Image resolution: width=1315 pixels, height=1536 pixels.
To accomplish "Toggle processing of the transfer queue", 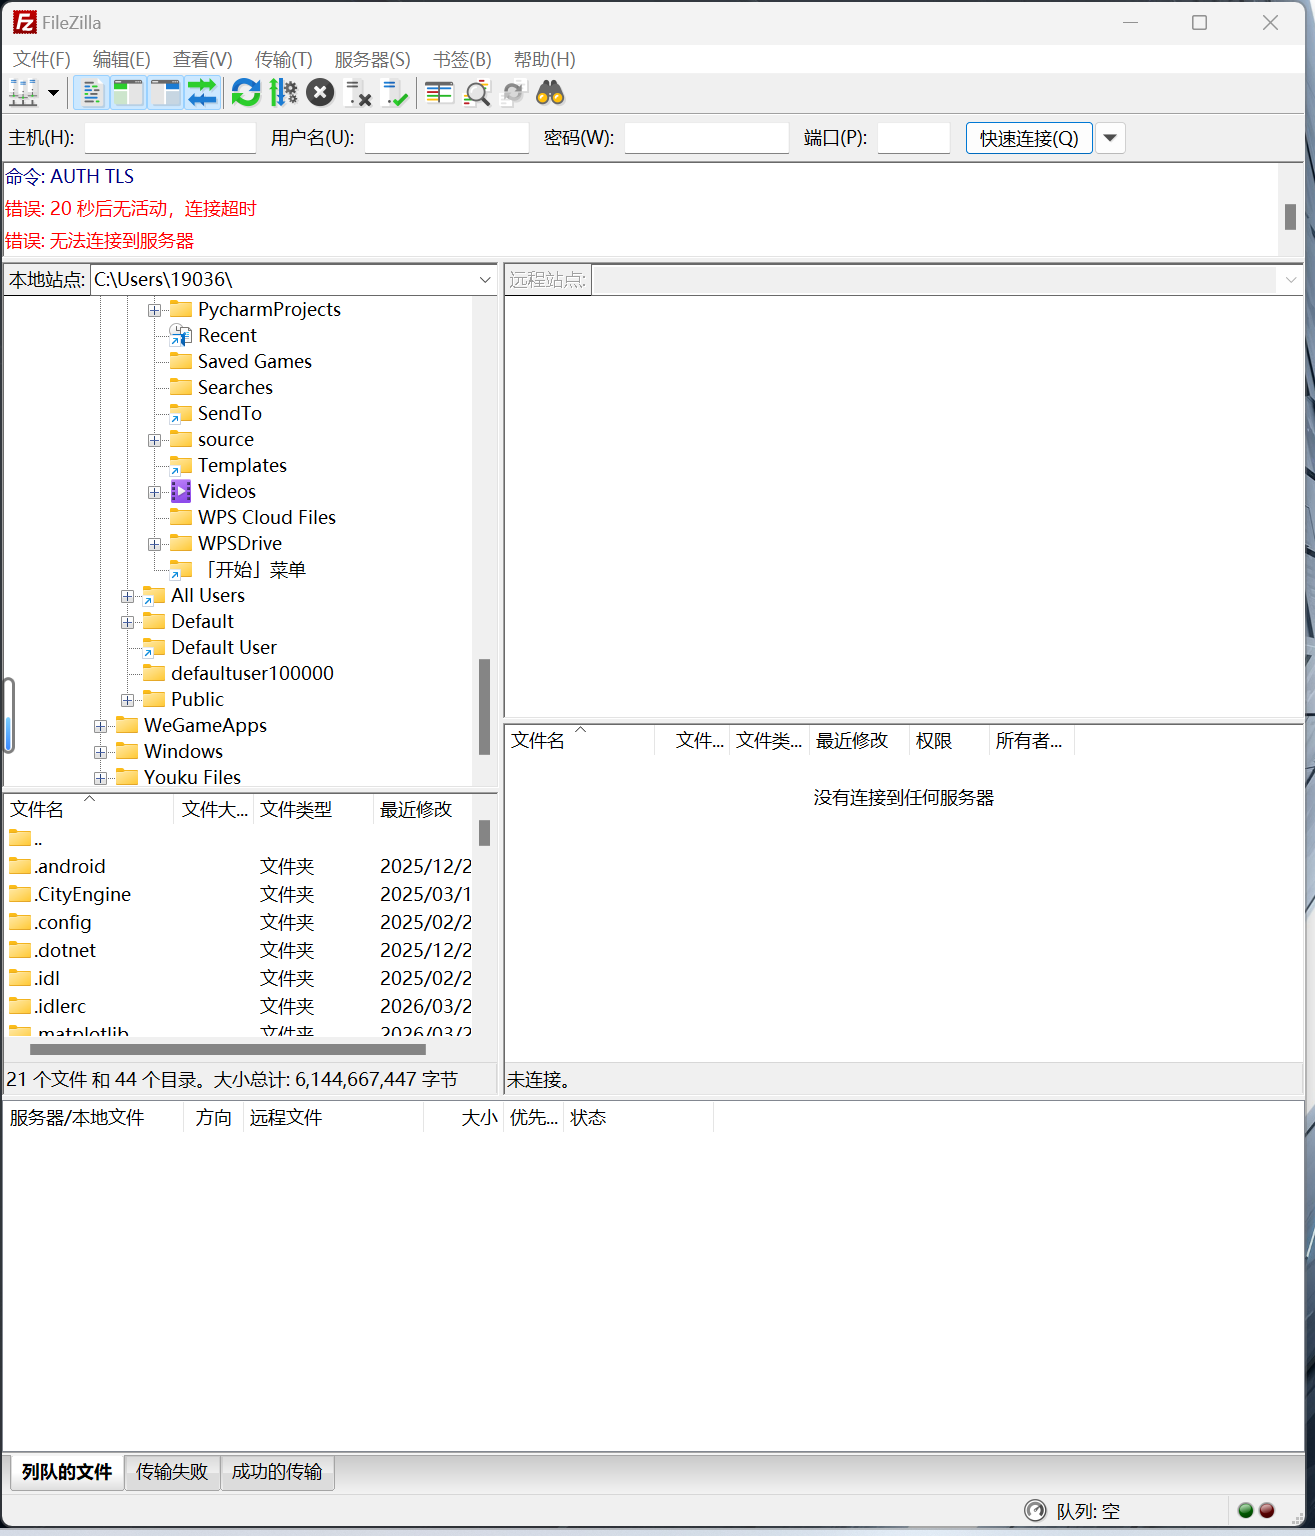I will [284, 93].
